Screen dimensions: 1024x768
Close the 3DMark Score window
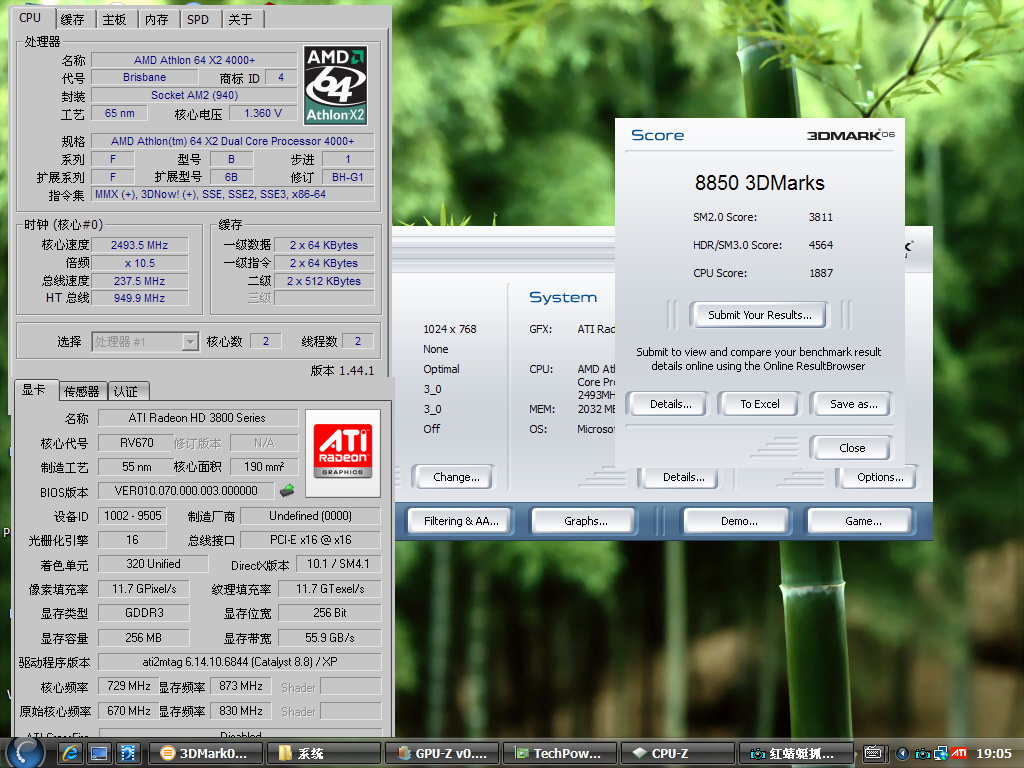click(x=852, y=448)
